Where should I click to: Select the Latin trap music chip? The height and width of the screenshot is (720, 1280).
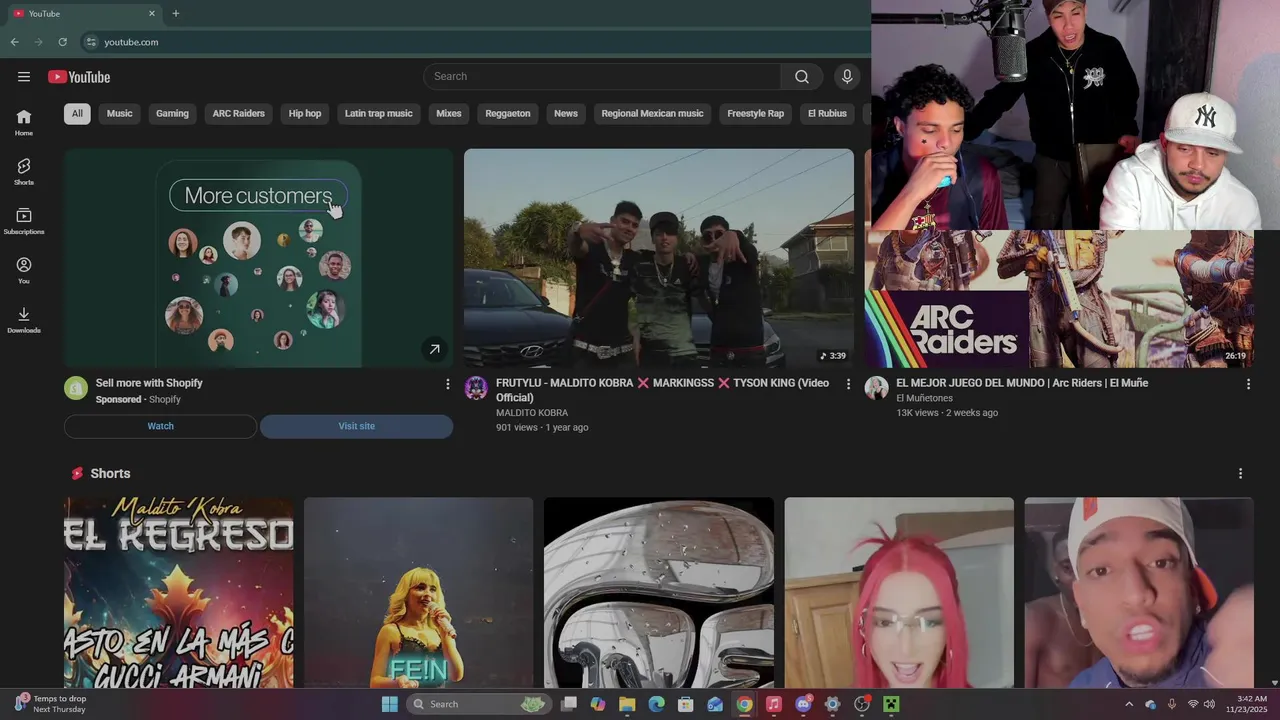pos(379,113)
